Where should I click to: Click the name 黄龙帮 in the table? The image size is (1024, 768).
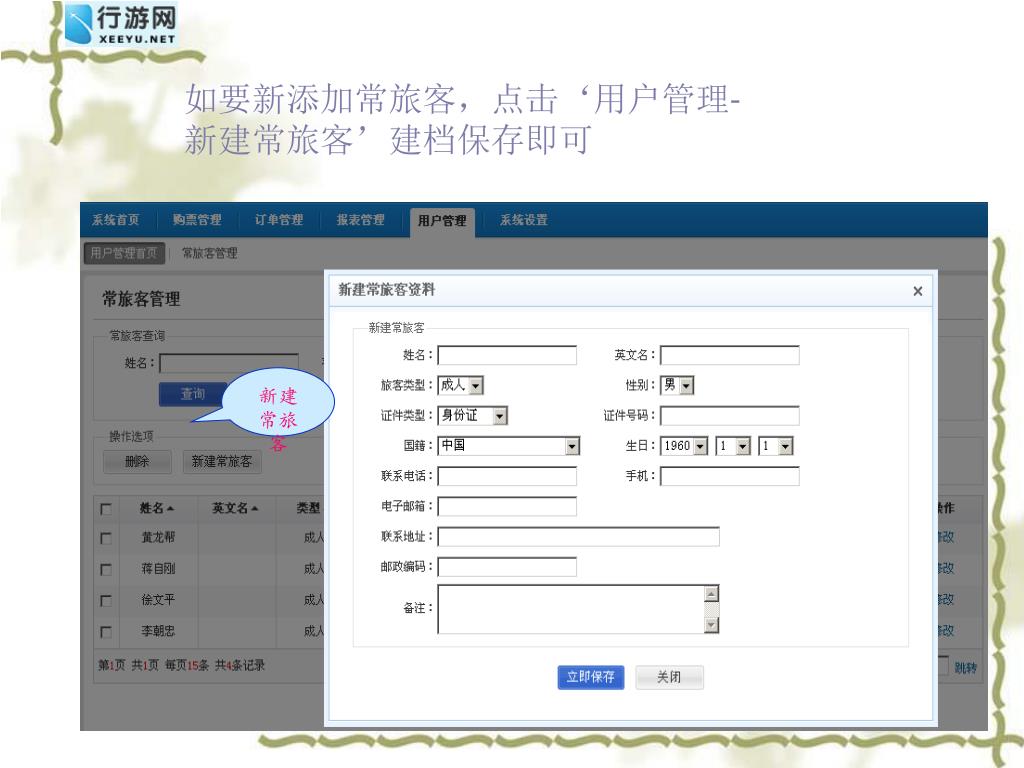pyautogui.click(x=158, y=537)
